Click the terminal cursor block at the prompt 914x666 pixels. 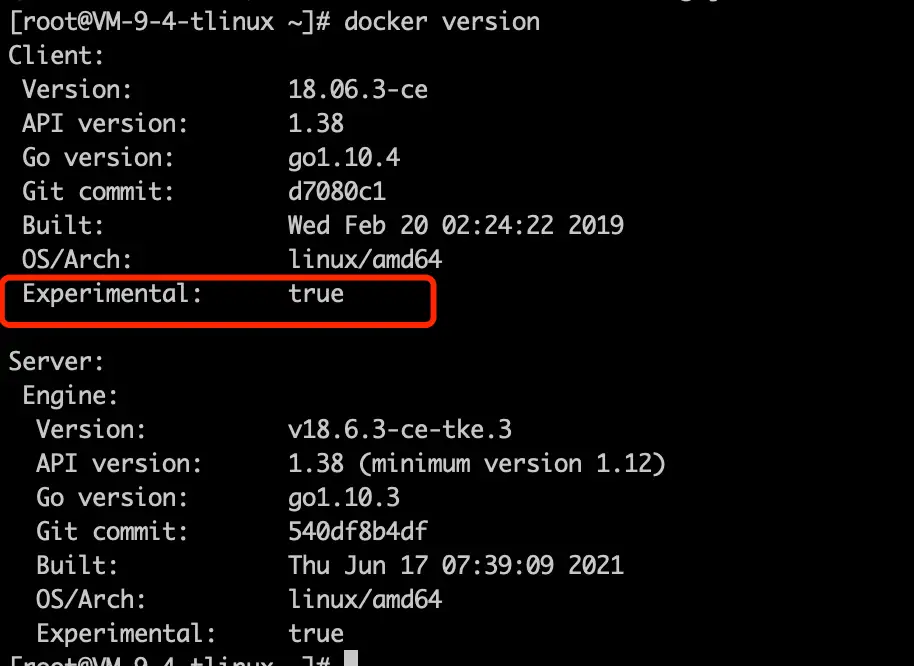click(350, 659)
